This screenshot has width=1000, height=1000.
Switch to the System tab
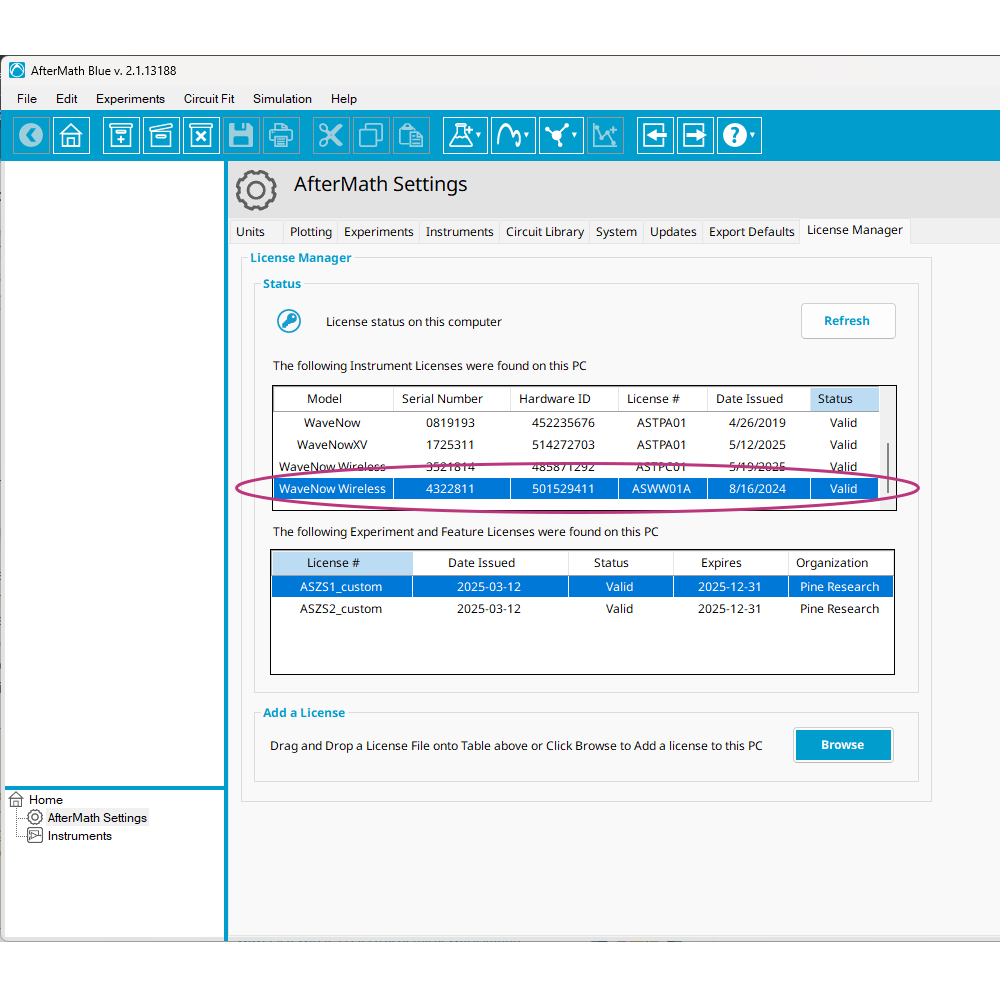(x=616, y=232)
